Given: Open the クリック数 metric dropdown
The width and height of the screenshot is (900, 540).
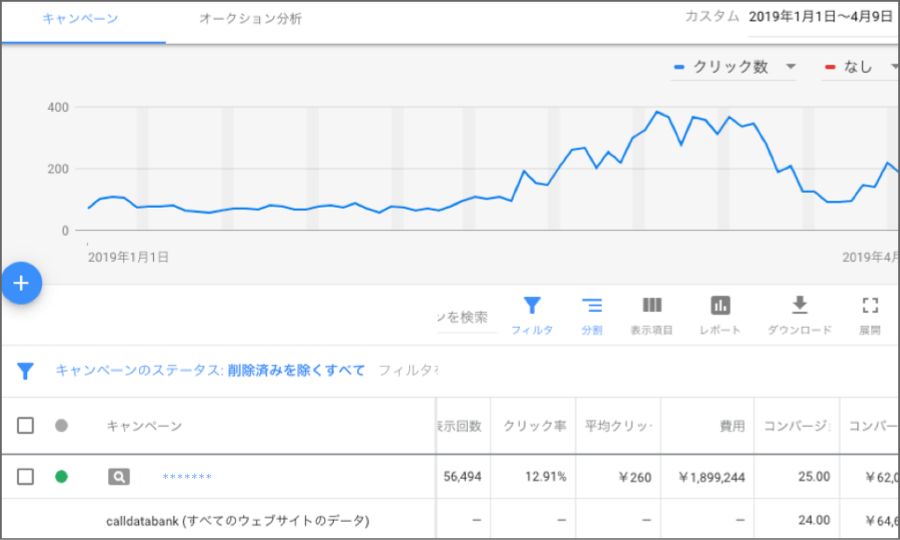Looking at the screenshot, I should pos(735,67).
